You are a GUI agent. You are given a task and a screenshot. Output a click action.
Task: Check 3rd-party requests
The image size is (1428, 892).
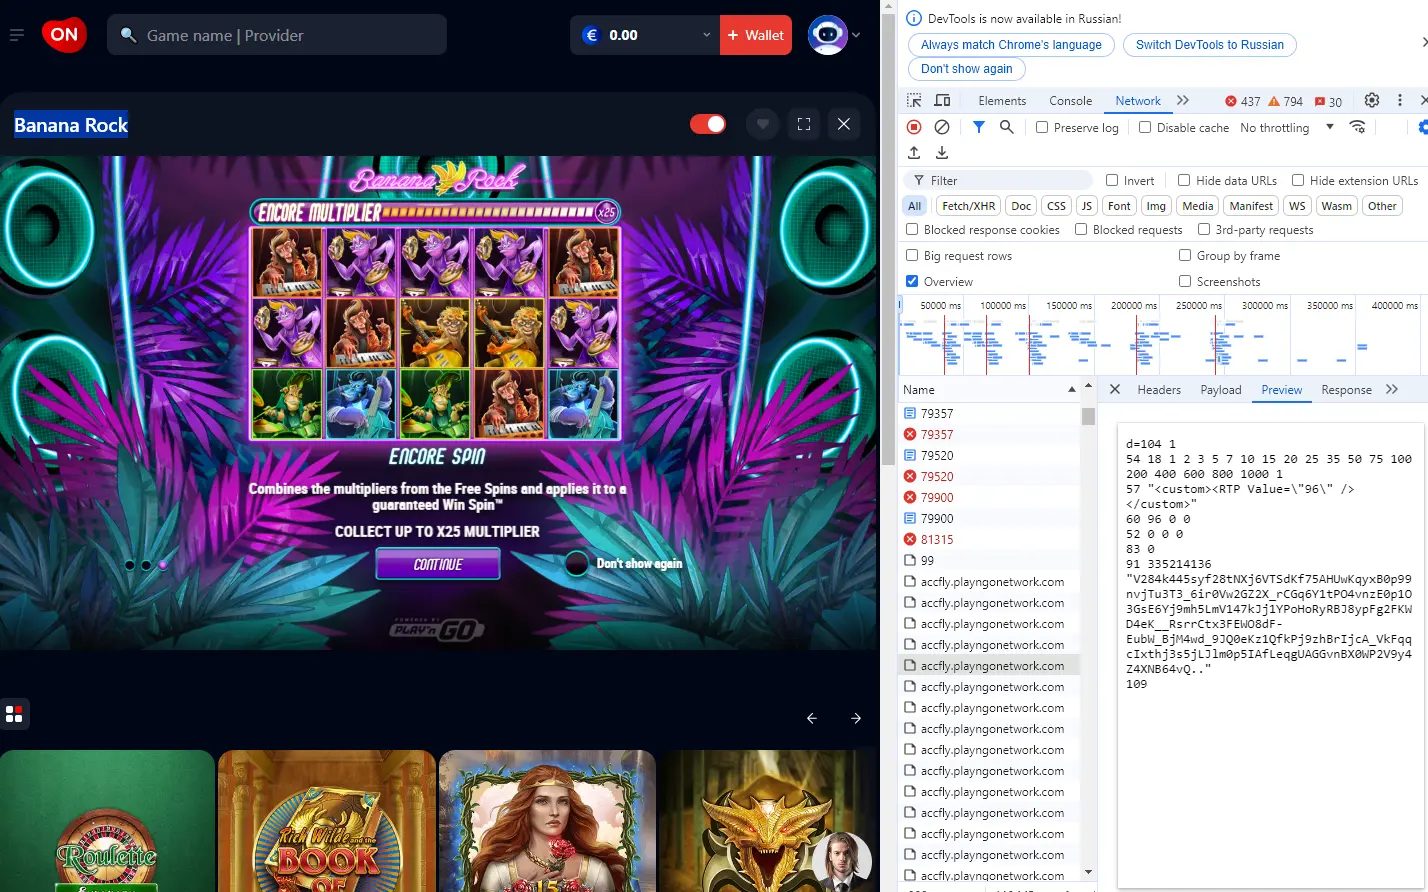[1204, 229]
